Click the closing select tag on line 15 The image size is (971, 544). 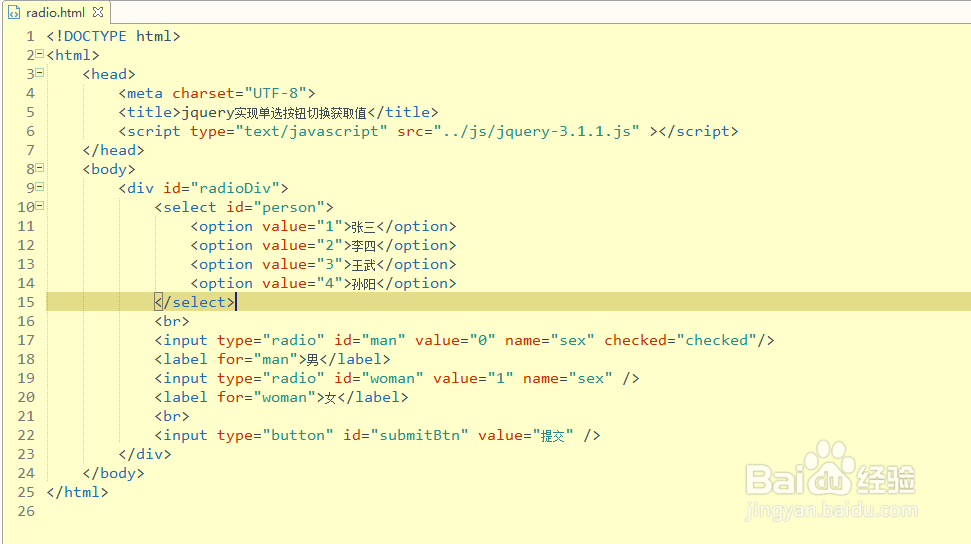[x=194, y=302]
